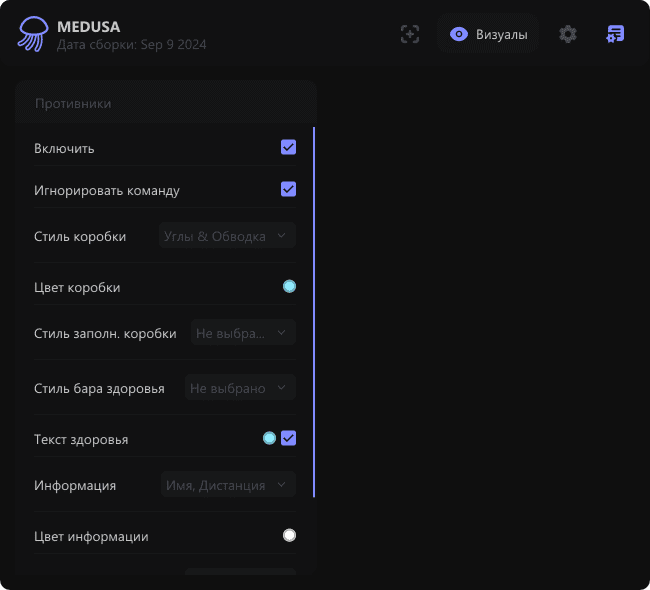This screenshot has height=590, width=650.
Task: Toggle the Текст здоровья checkbox
Action: click(288, 438)
